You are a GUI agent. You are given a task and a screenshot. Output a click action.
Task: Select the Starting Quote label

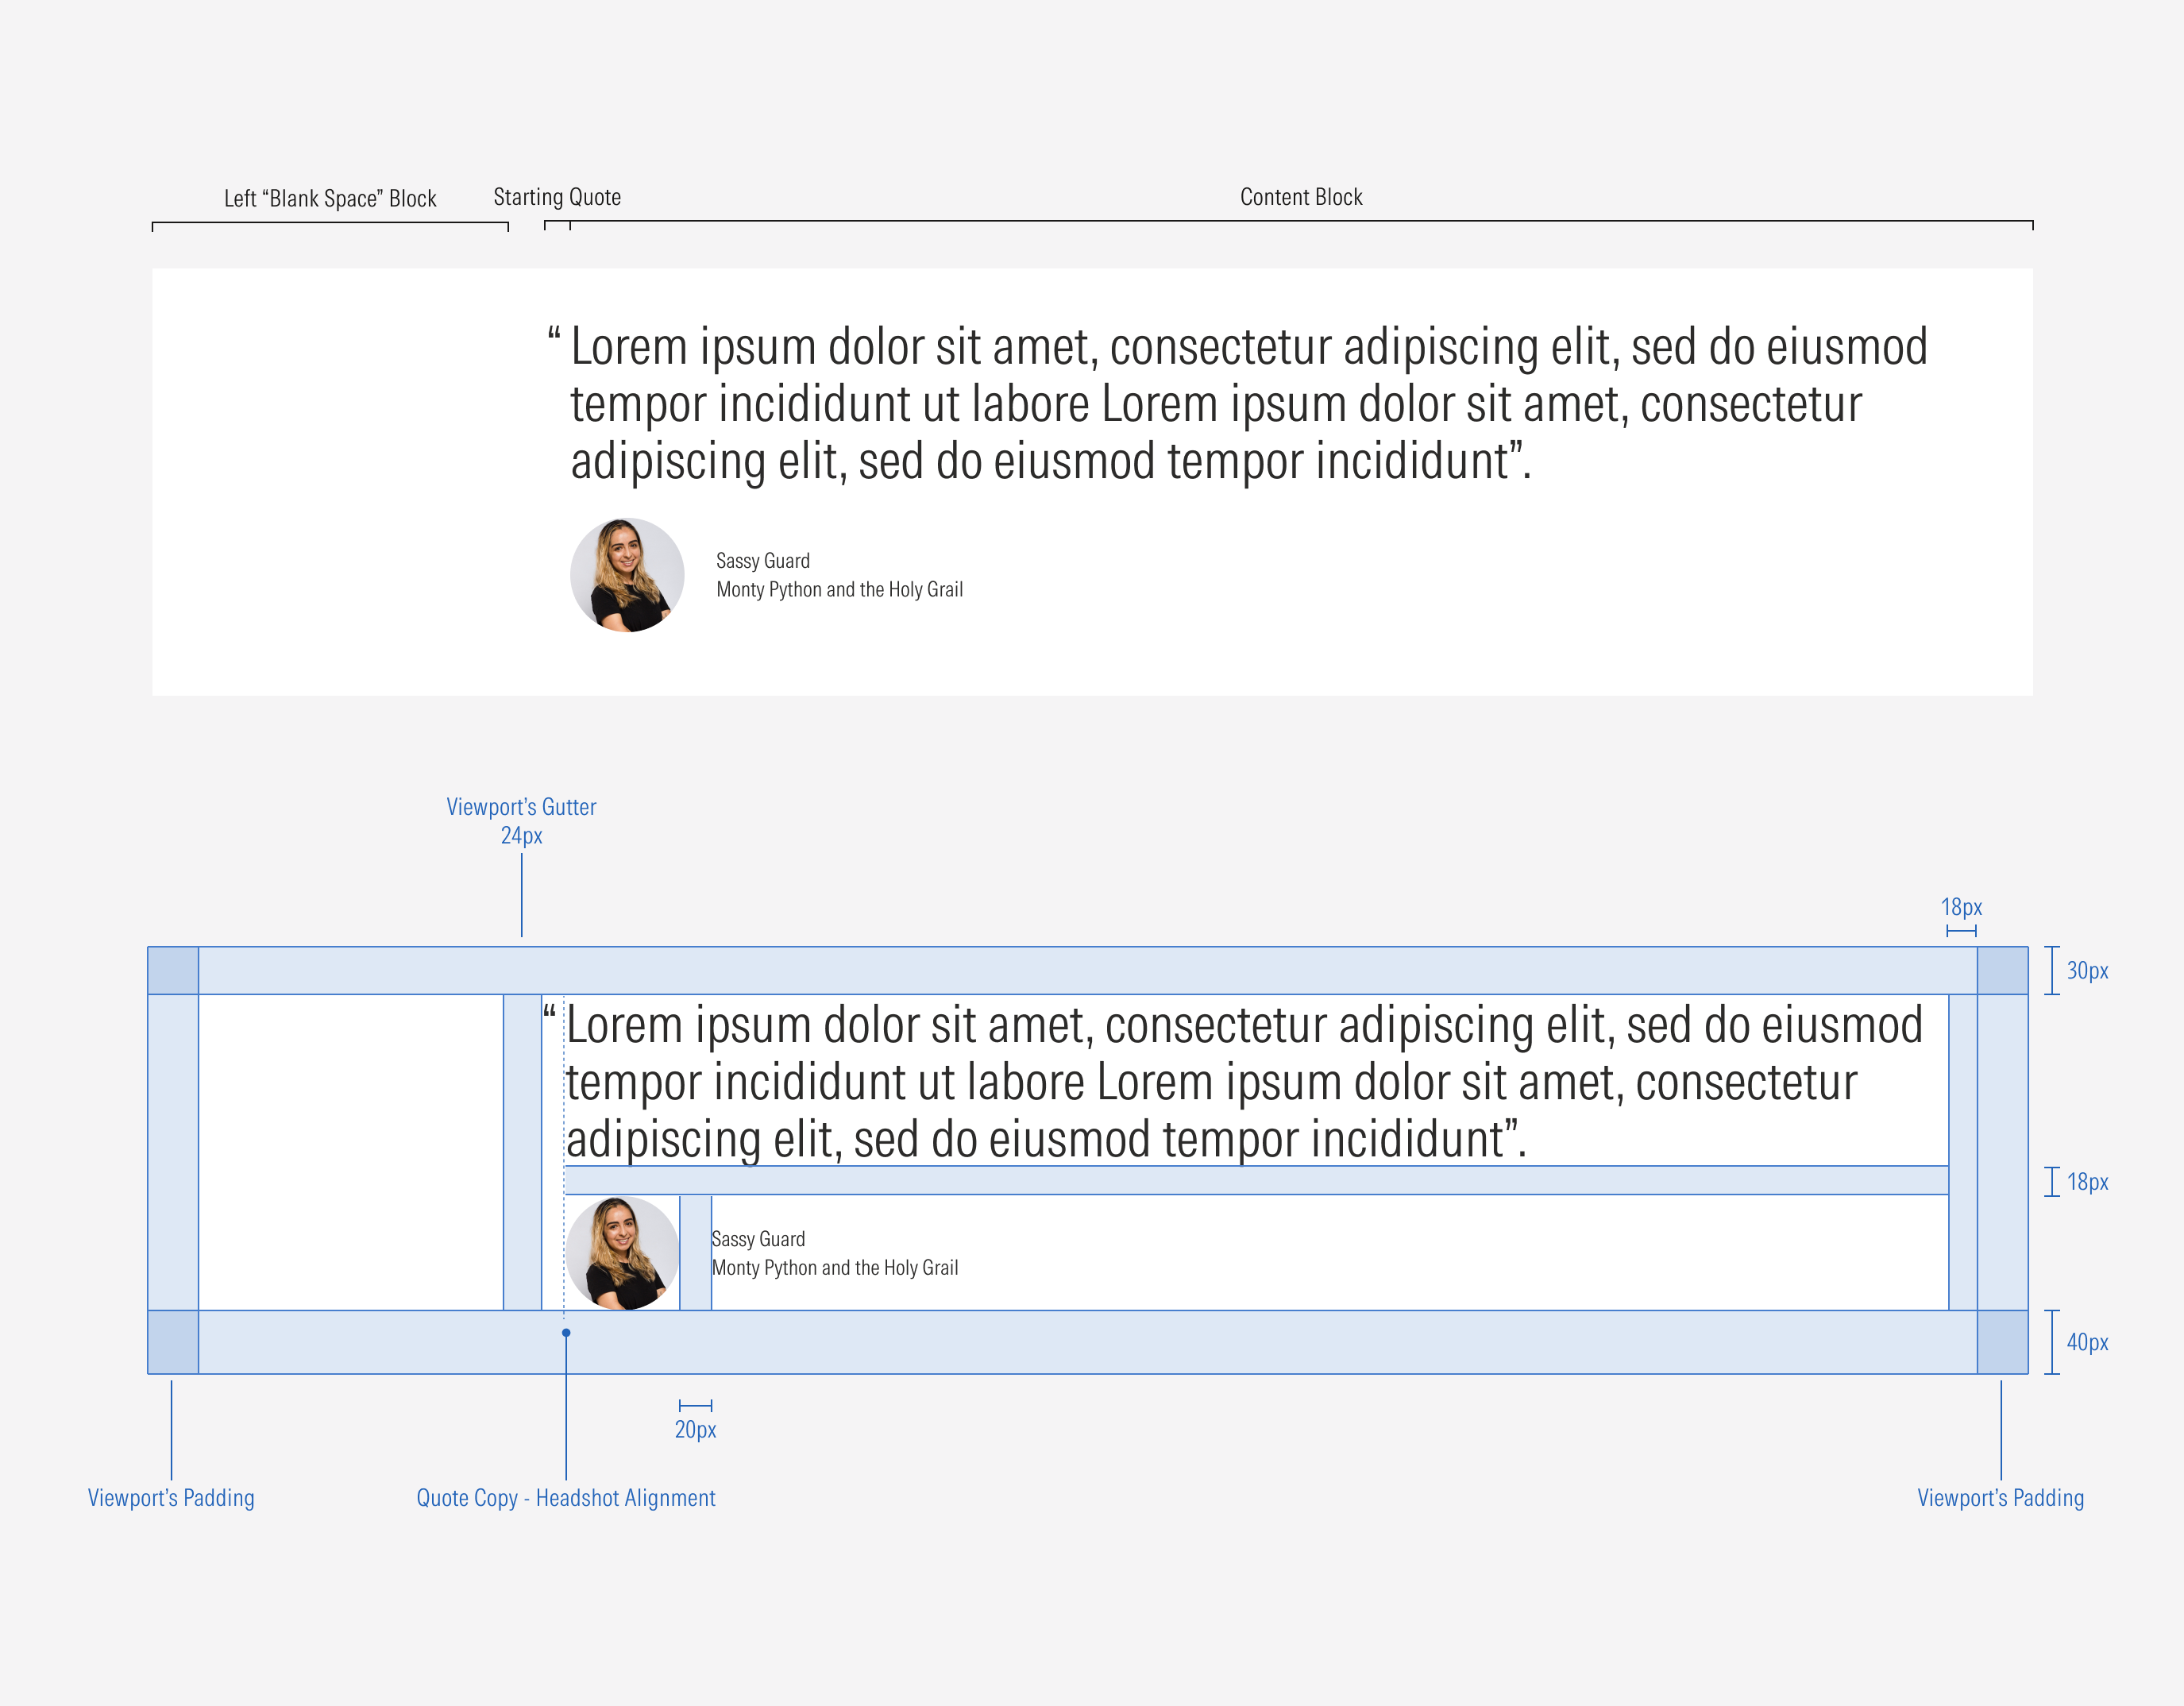pyautogui.click(x=558, y=197)
